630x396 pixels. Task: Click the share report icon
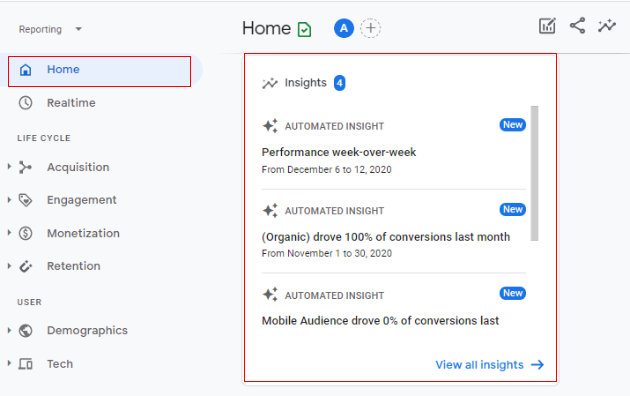577,26
